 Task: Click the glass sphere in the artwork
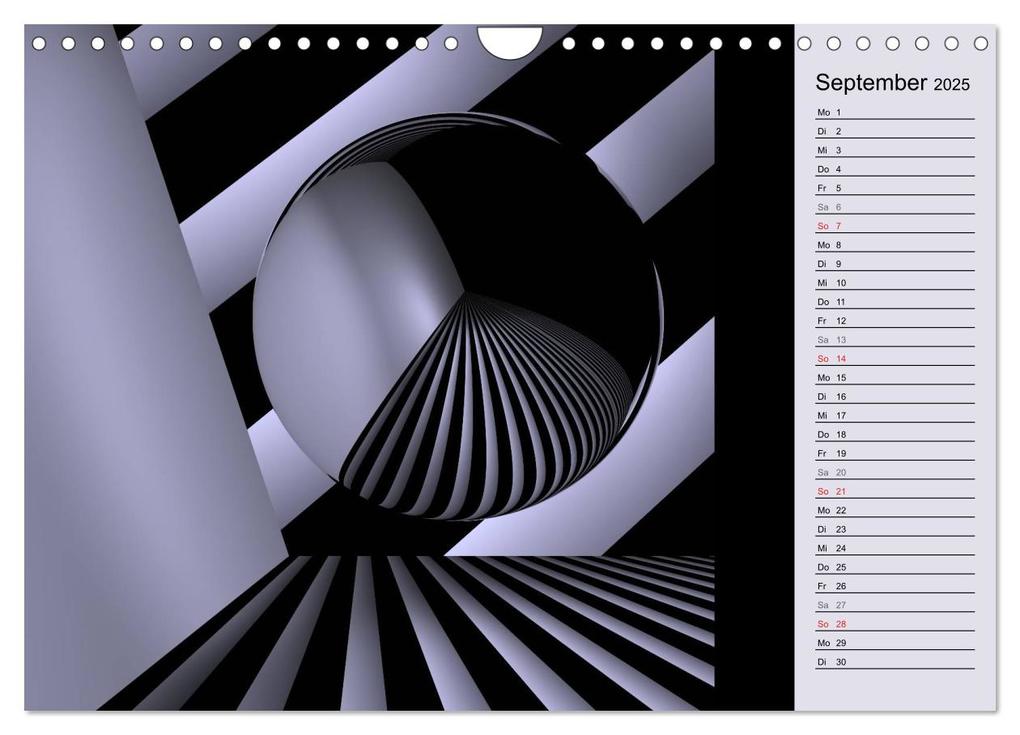[x=458, y=317]
